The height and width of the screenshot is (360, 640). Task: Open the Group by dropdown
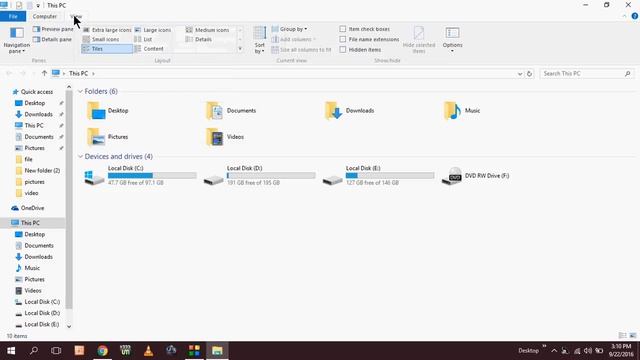point(289,29)
